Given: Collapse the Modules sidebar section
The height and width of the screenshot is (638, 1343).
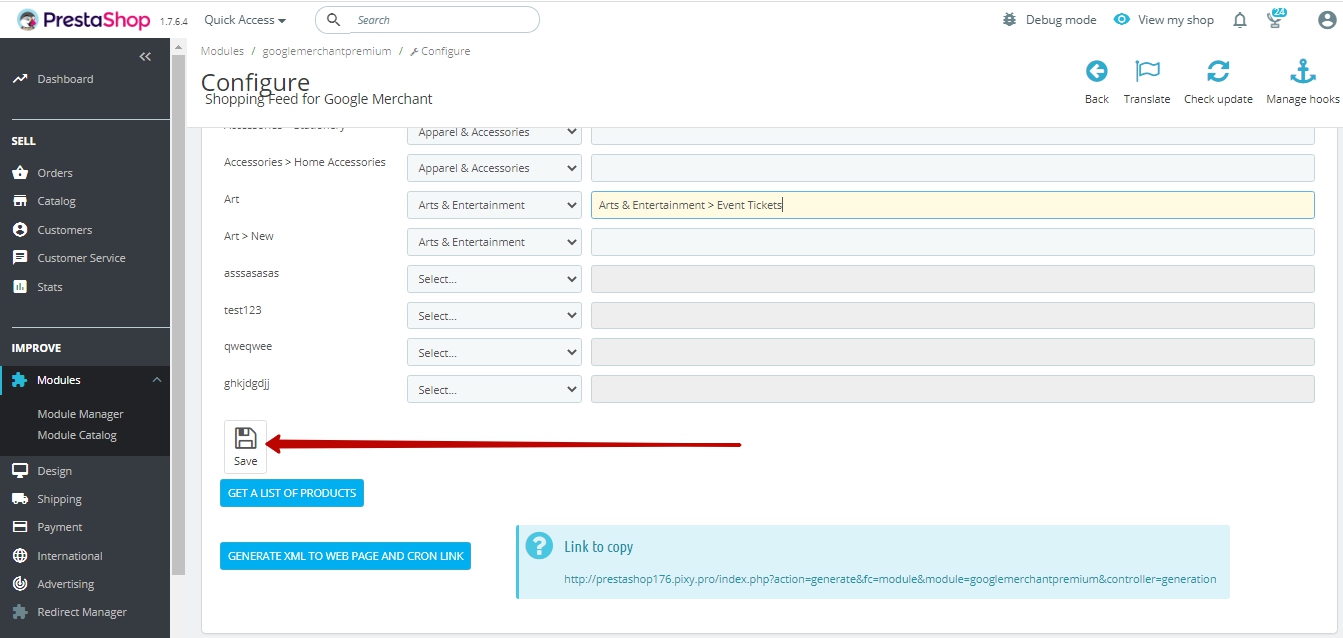Looking at the screenshot, I should pyautogui.click(x=157, y=380).
